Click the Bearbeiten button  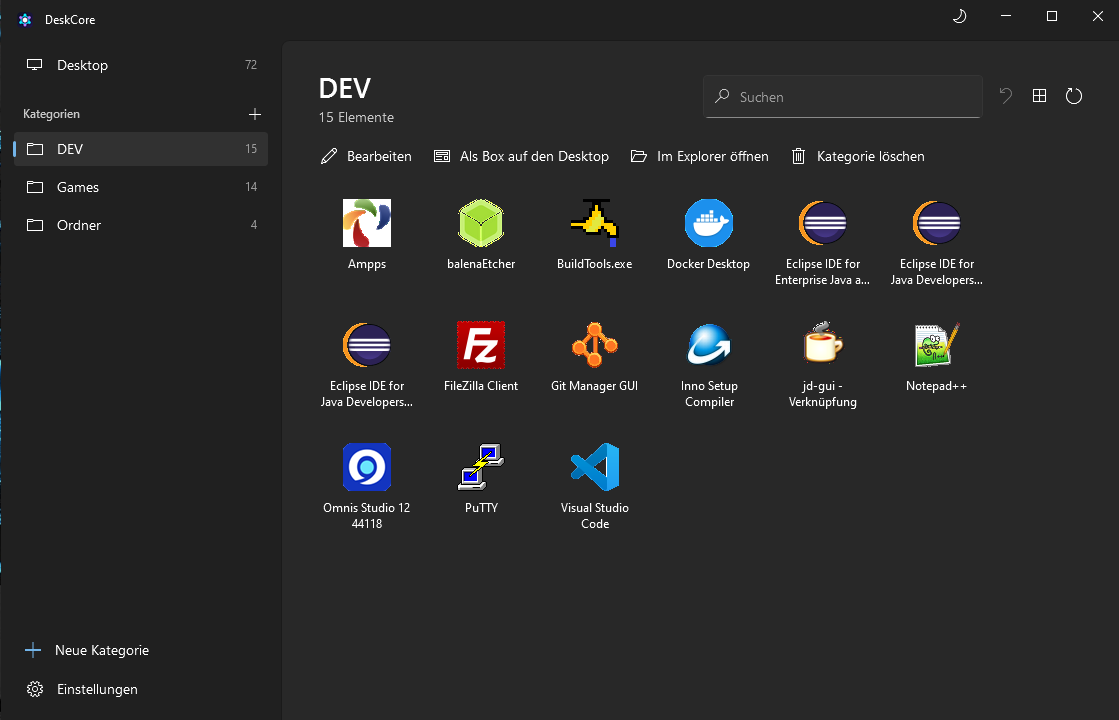pos(366,156)
